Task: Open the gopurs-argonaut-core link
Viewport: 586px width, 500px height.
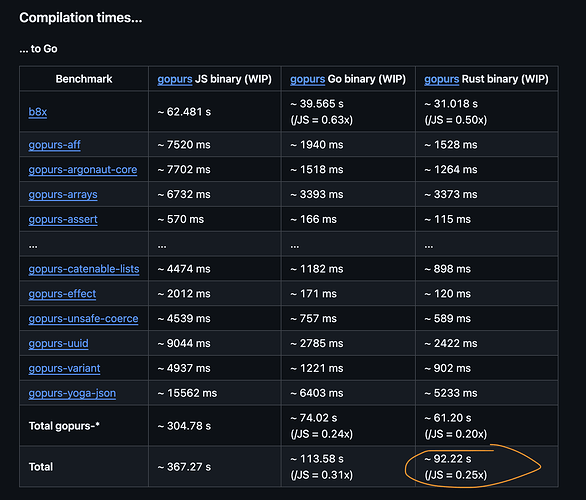Action: click(83, 170)
